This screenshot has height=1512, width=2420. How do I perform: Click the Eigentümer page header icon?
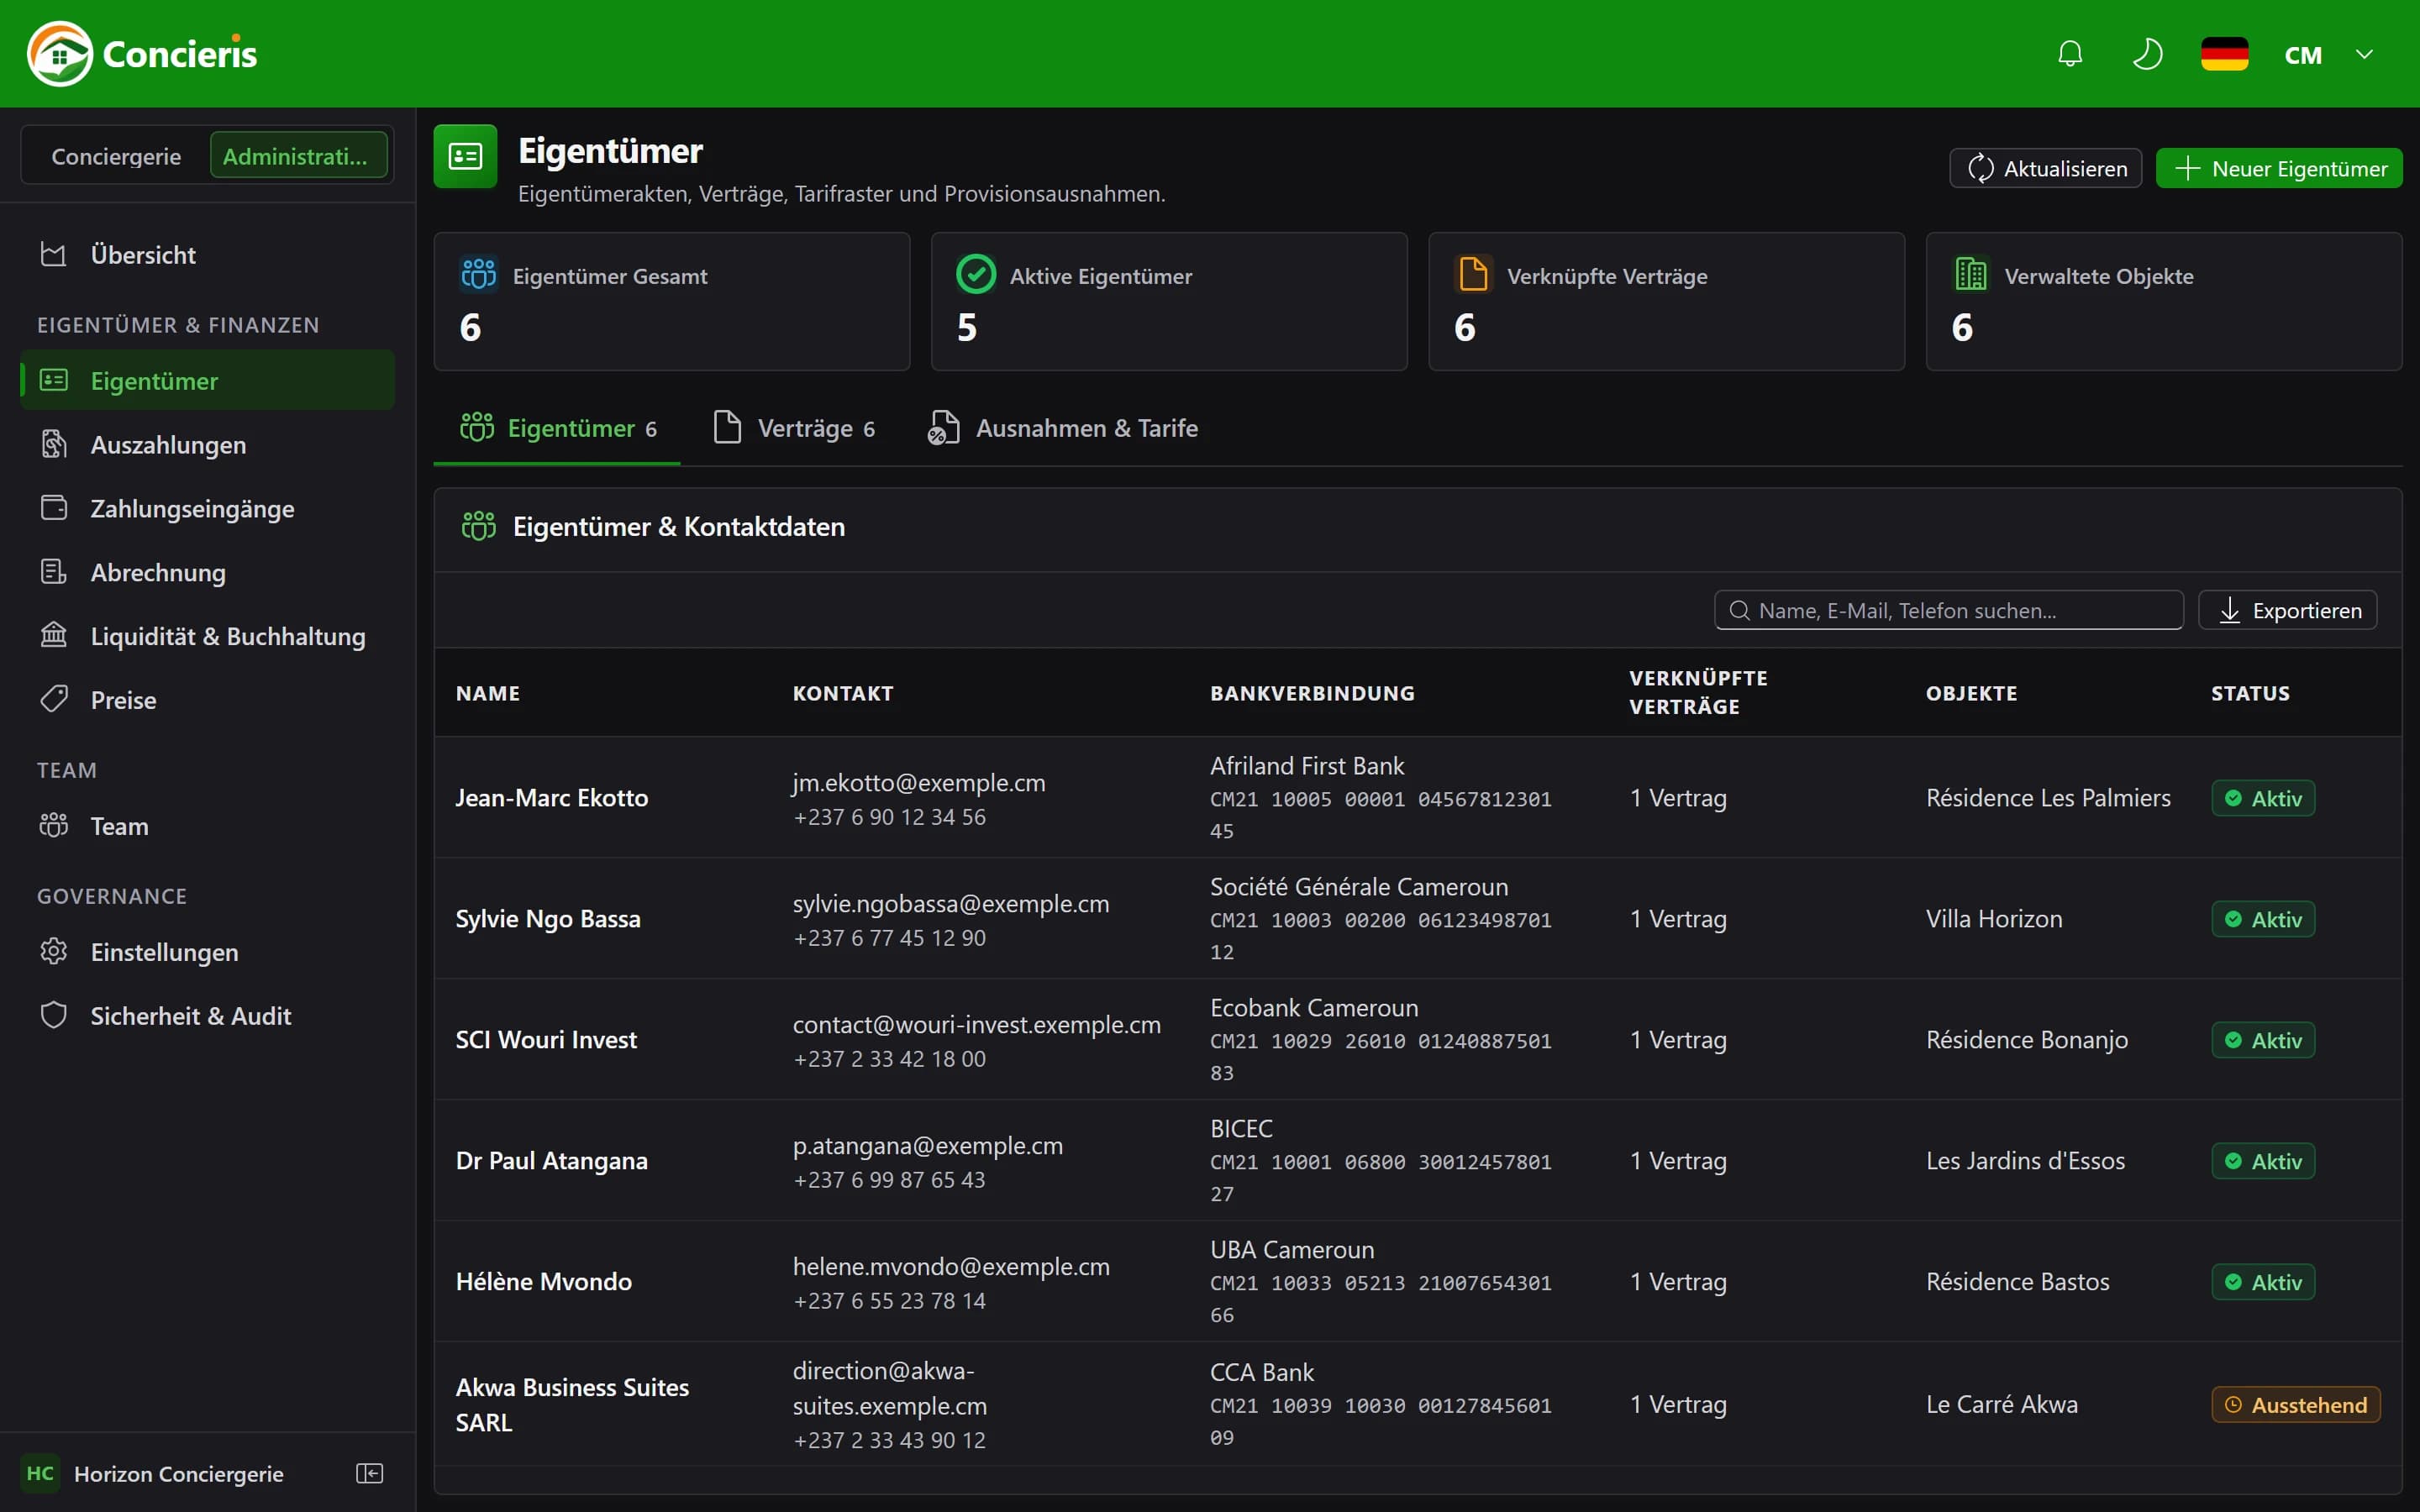point(465,156)
